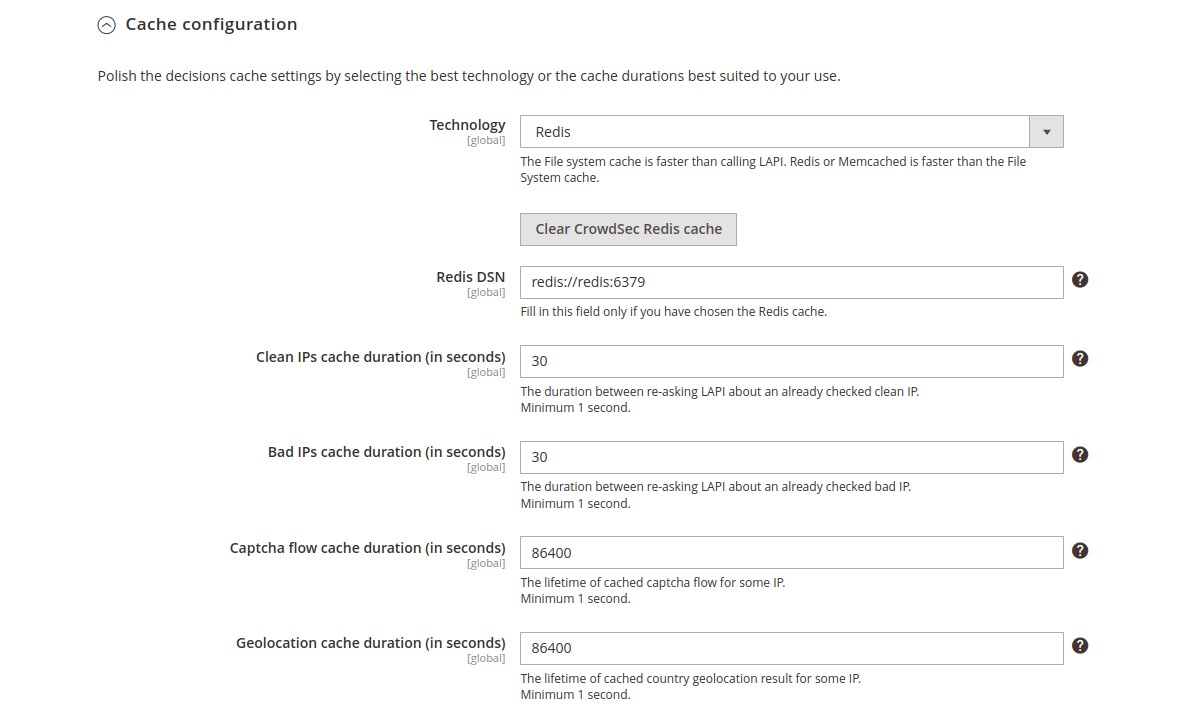1200x724 pixels.
Task: Click the Redis DSN field label
Action: pos(470,277)
